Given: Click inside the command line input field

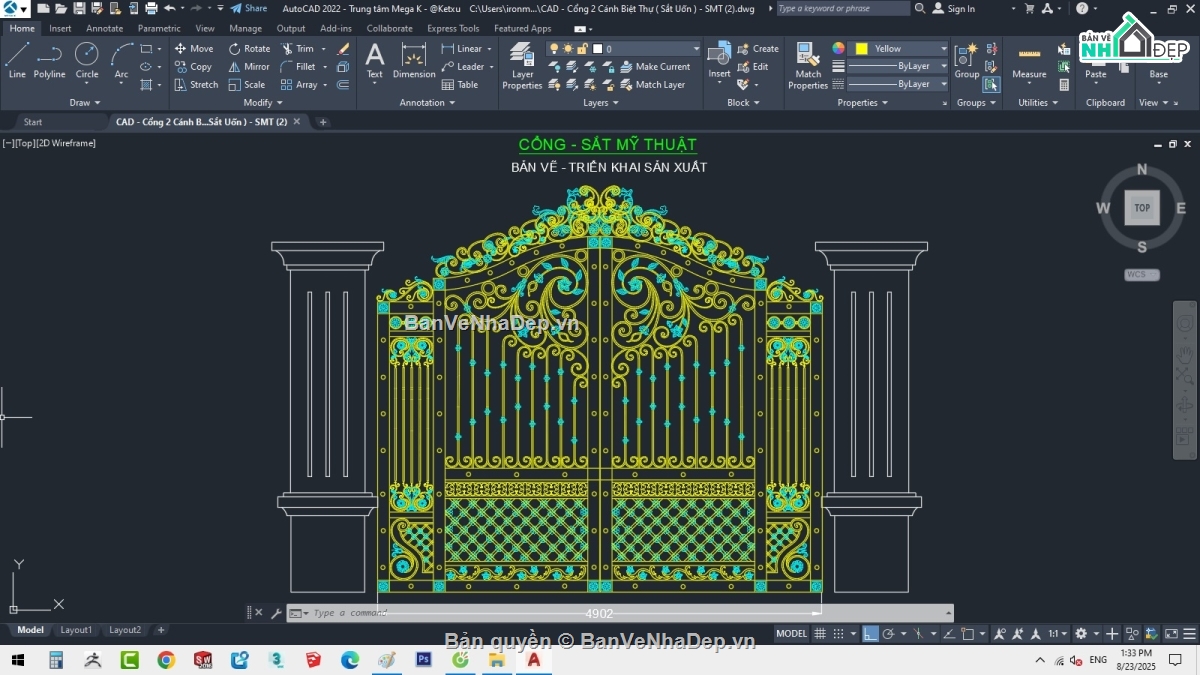Looking at the screenshot, I should (450, 612).
